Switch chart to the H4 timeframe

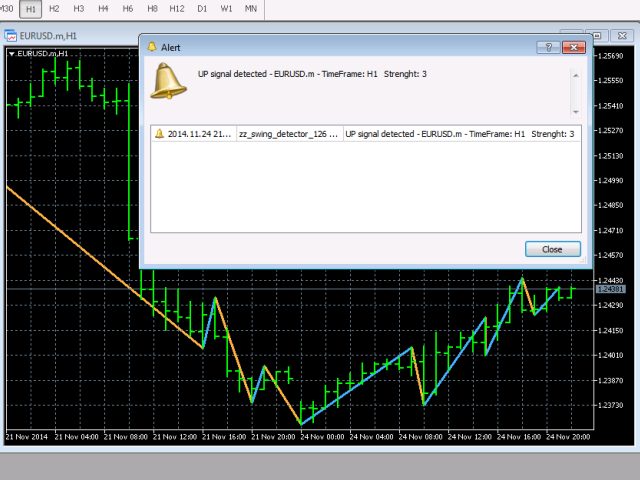pos(103,8)
